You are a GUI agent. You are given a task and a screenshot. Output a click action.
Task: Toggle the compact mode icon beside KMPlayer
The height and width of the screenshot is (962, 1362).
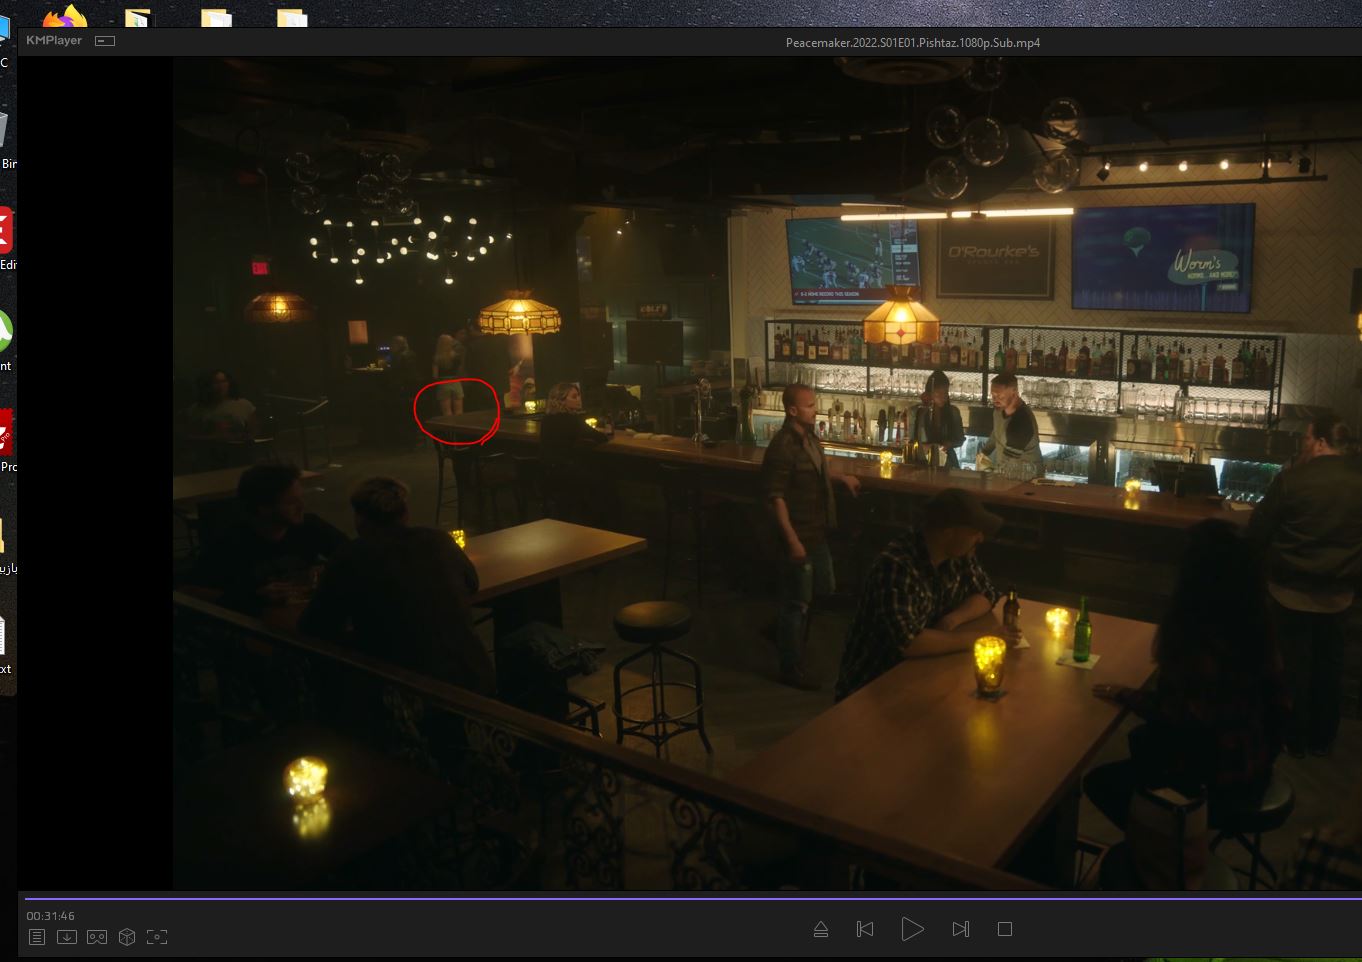click(x=105, y=41)
